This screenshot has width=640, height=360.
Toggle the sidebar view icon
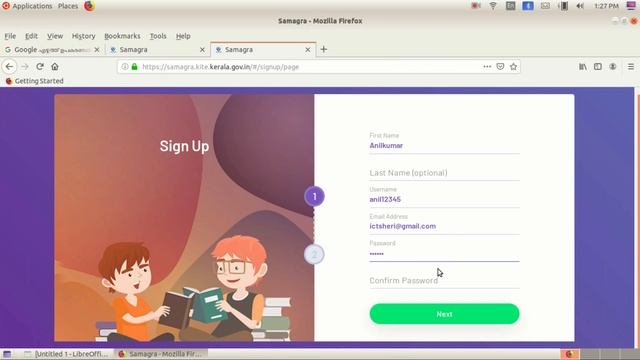point(598,67)
